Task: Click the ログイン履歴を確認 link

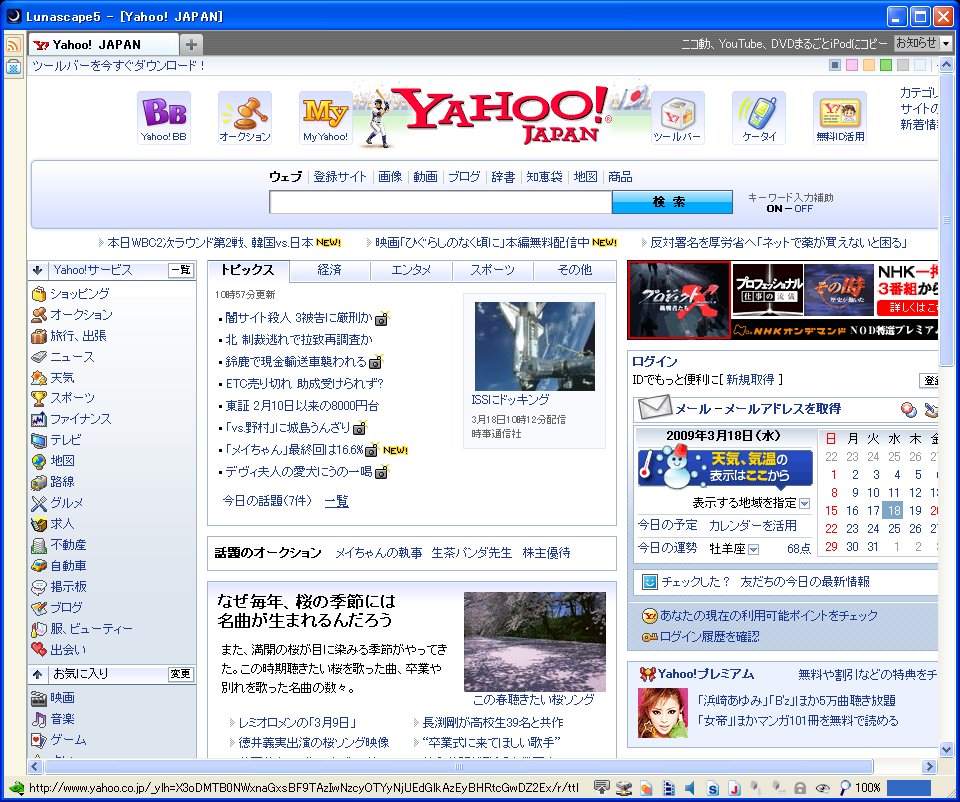Action: (x=710, y=637)
